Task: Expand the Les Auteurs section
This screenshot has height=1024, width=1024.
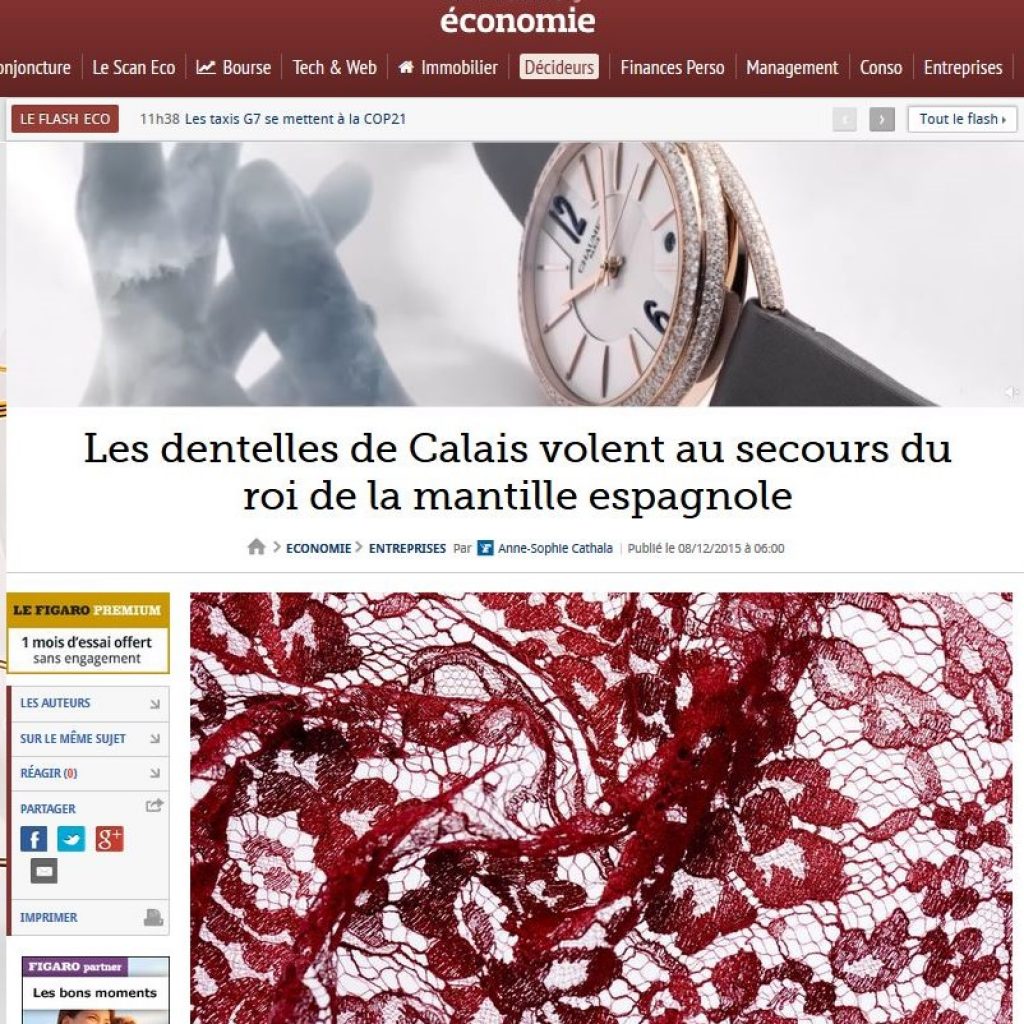Action: pos(90,703)
